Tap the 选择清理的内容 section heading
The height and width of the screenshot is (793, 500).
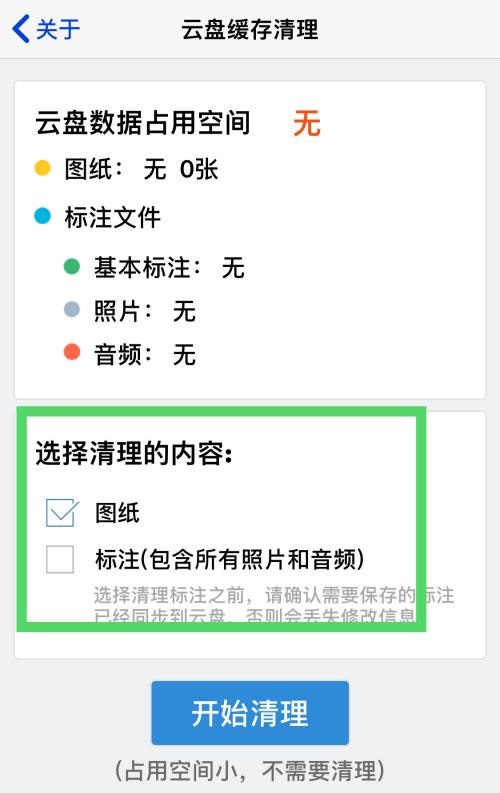134,453
